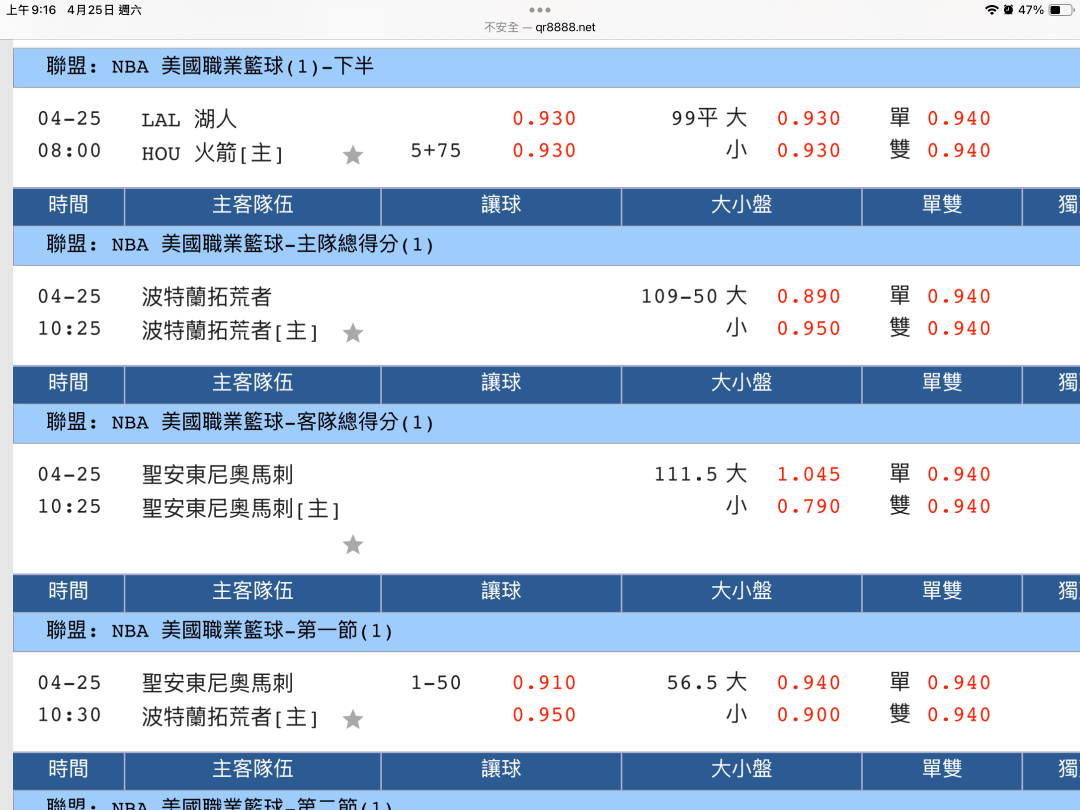The height and width of the screenshot is (810, 1080).
Task: Select 大 0.940 for 56.5 line
Action: (809, 683)
